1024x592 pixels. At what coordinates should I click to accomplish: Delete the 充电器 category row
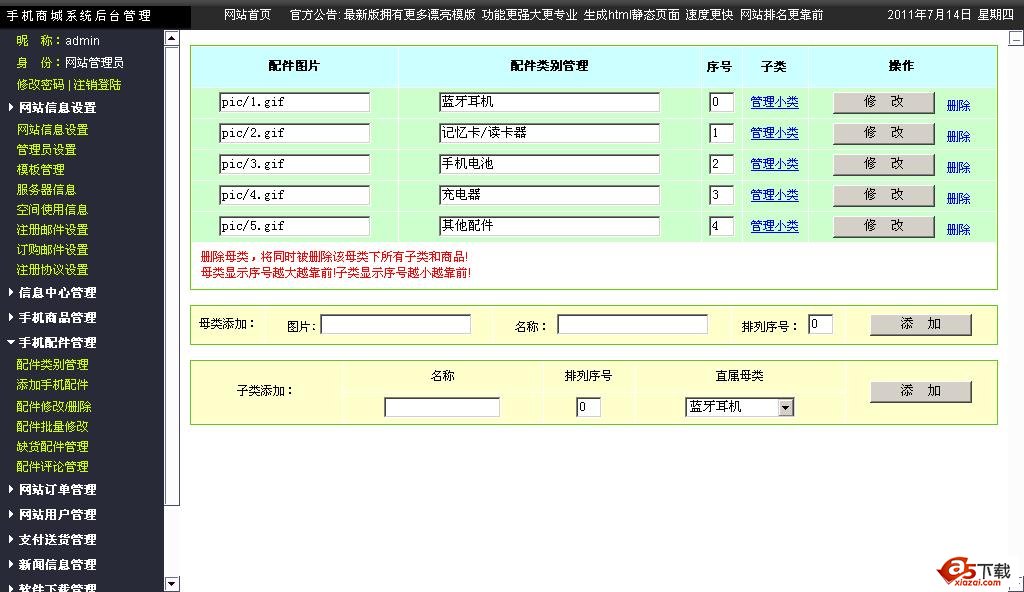(958, 198)
